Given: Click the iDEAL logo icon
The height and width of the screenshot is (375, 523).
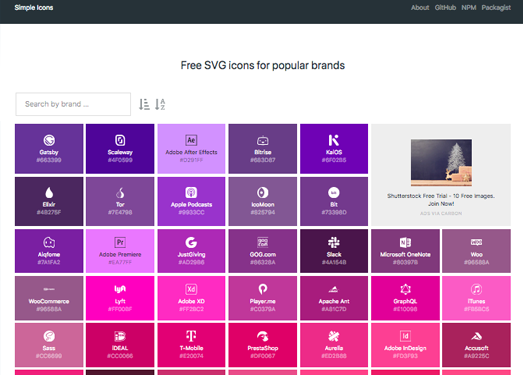Looking at the screenshot, I should pos(120,336).
